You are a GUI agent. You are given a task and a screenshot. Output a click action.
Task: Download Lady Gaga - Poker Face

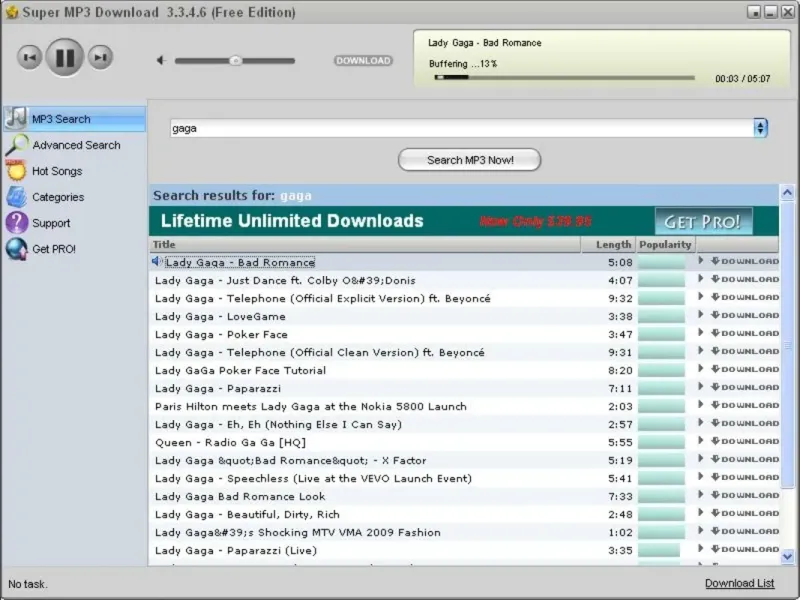[745, 333]
